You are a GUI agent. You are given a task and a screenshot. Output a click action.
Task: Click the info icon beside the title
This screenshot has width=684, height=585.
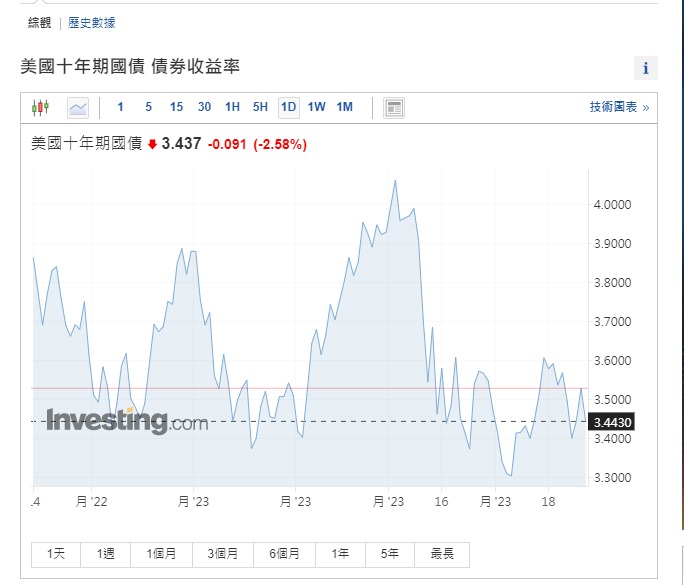point(646,68)
